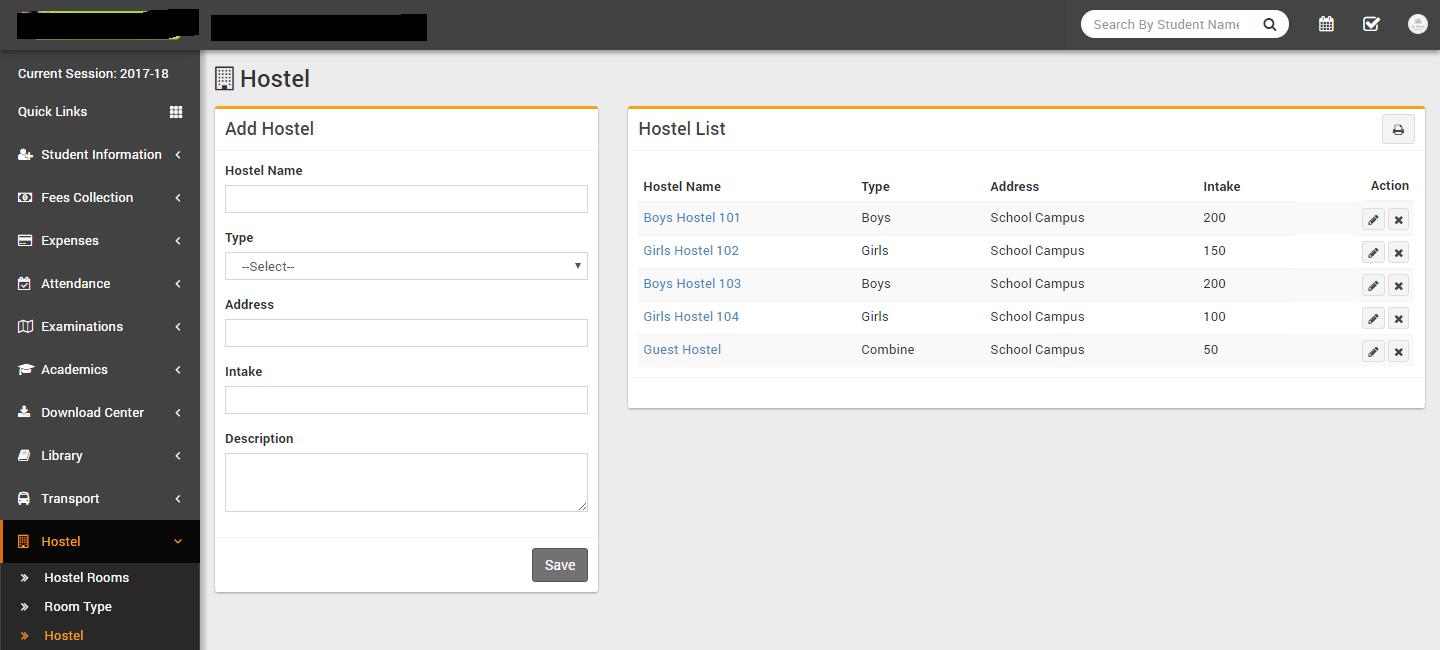The image size is (1440, 650).
Task: Delete Girls Hostel 102 entry
Action: click(x=1398, y=253)
